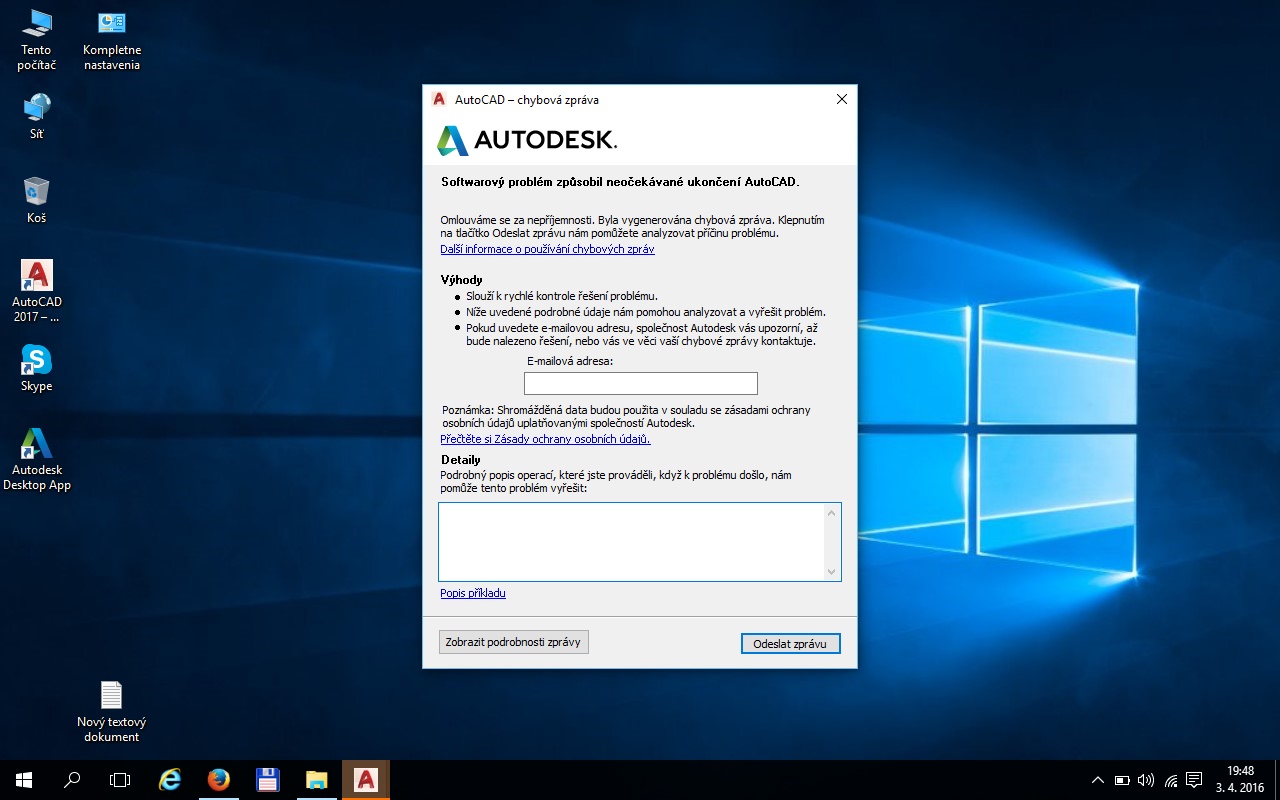Image resolution: width=1280 pixels, height=800 pixels.
Task: Open the Windows Start menu
Action: (24, 780)
